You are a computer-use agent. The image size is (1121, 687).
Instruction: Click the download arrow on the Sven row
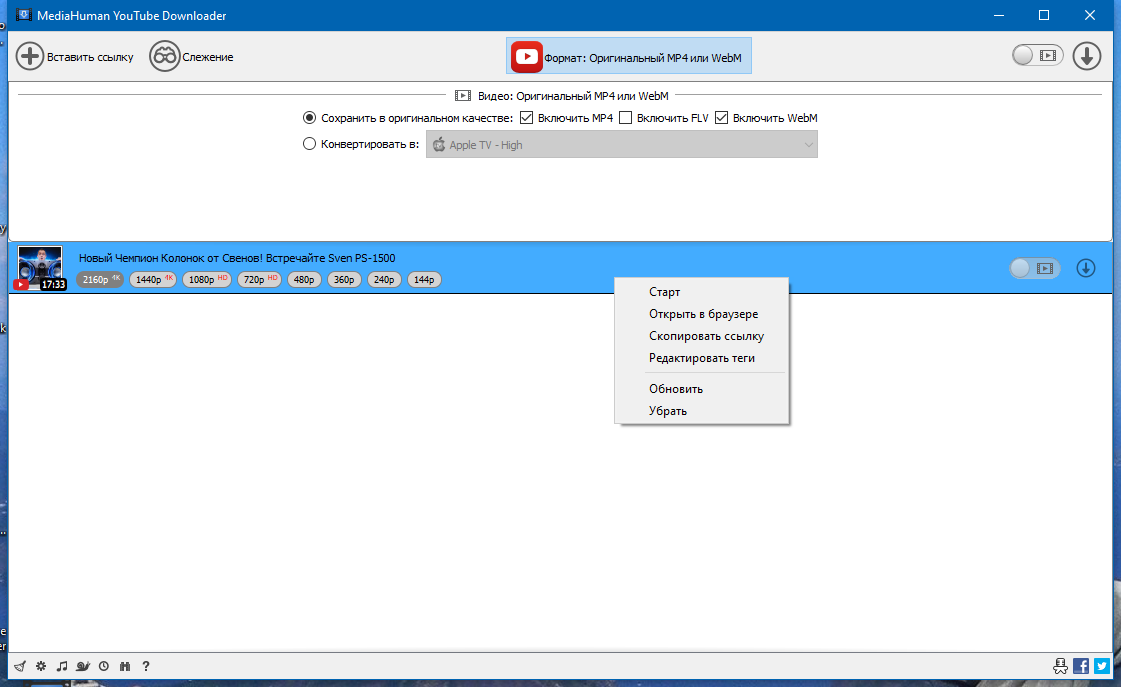click(x=1085, y=268)
